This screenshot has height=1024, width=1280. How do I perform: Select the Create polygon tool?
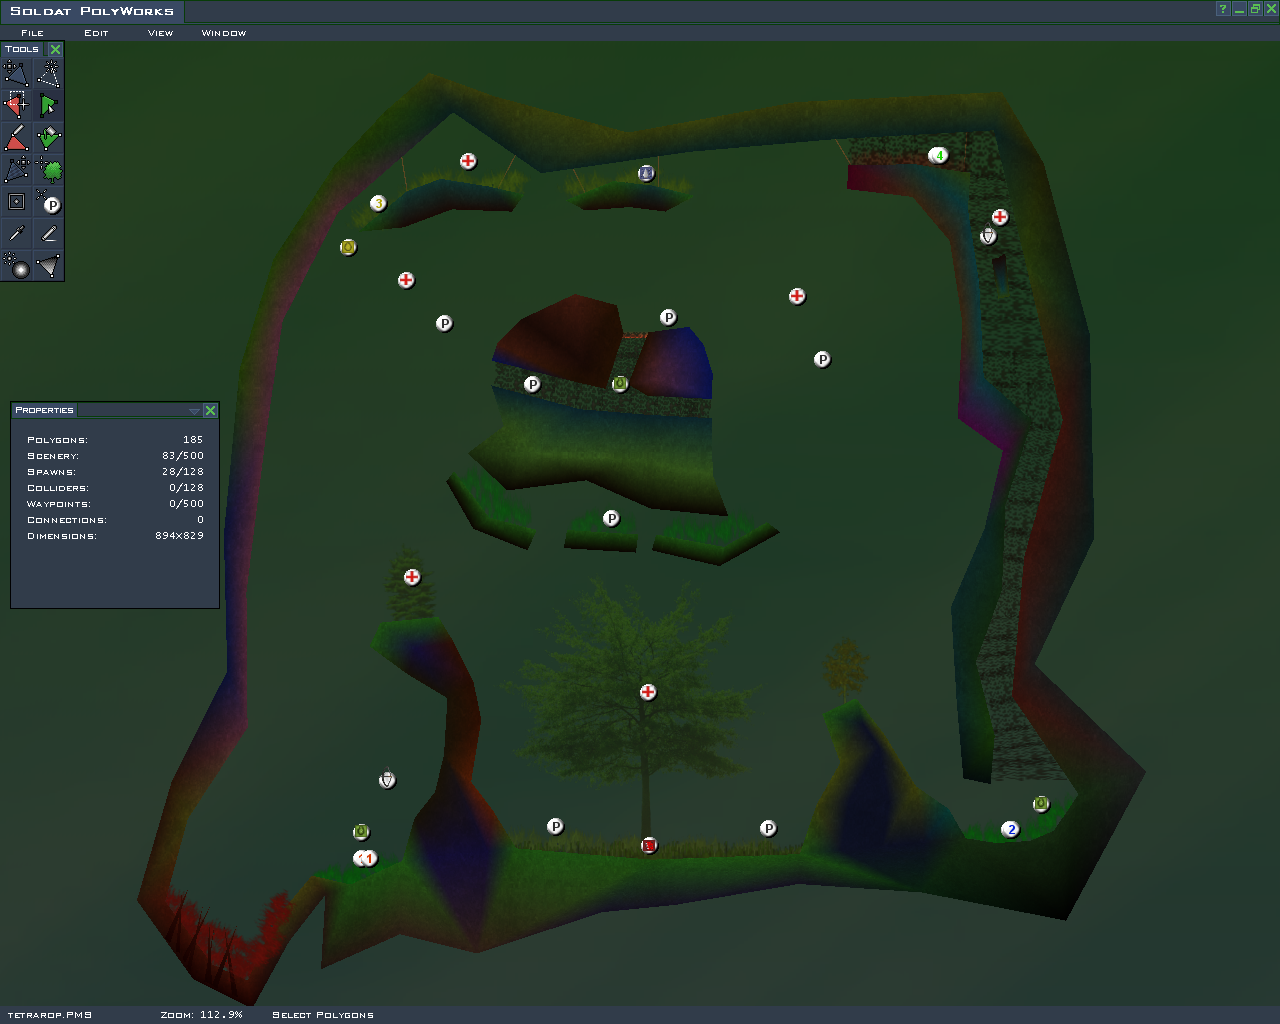coord(48,73)
